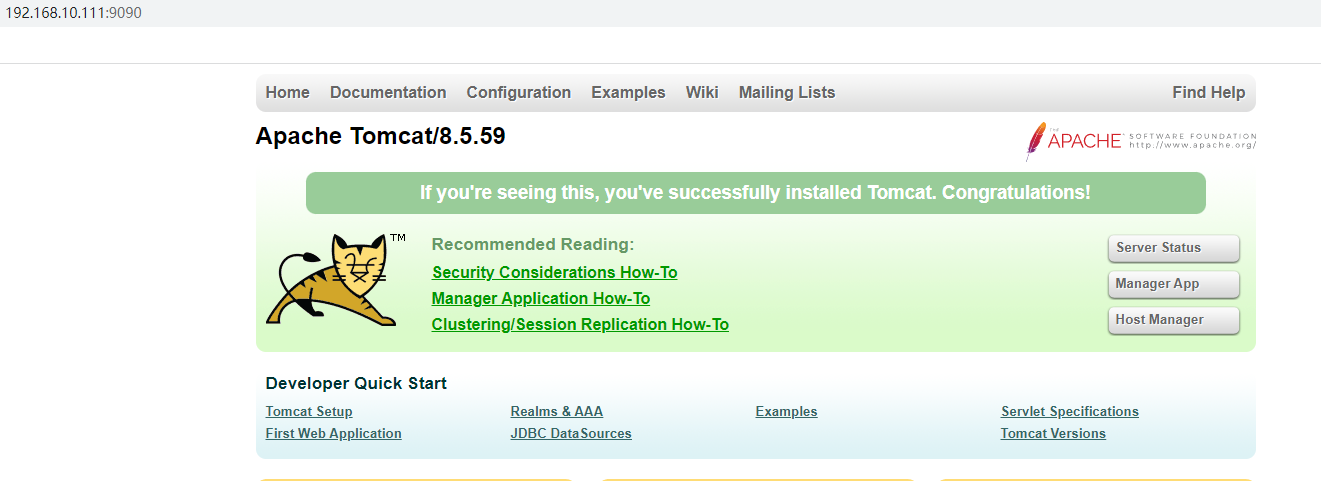Open Mailing Lists in the navigation bar
Viewport: 1321px width, 481px height.
tap(787, 92)
